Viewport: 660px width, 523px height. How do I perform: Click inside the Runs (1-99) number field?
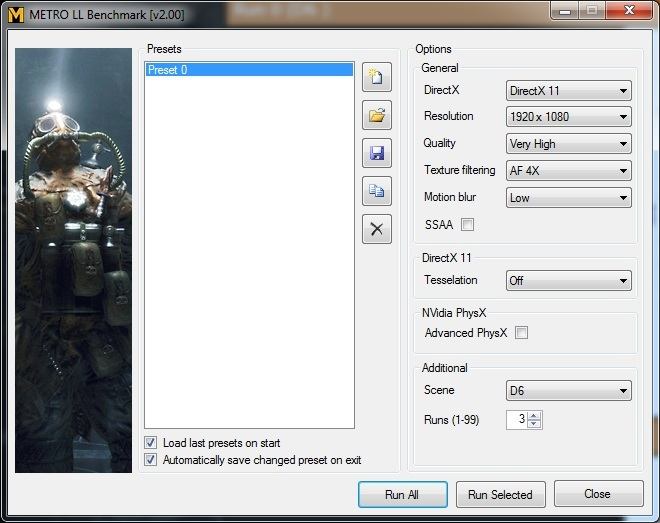tap(516, 419)
